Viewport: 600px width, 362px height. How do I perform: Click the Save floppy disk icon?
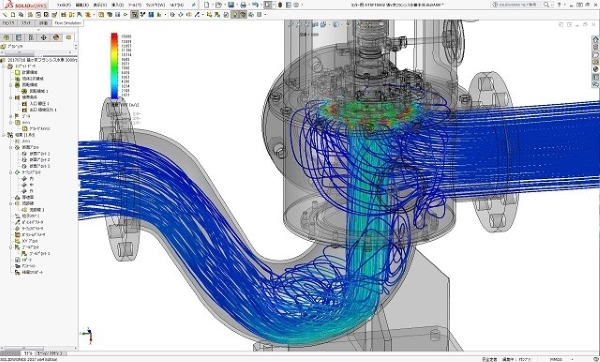click(x=231, y=5)
